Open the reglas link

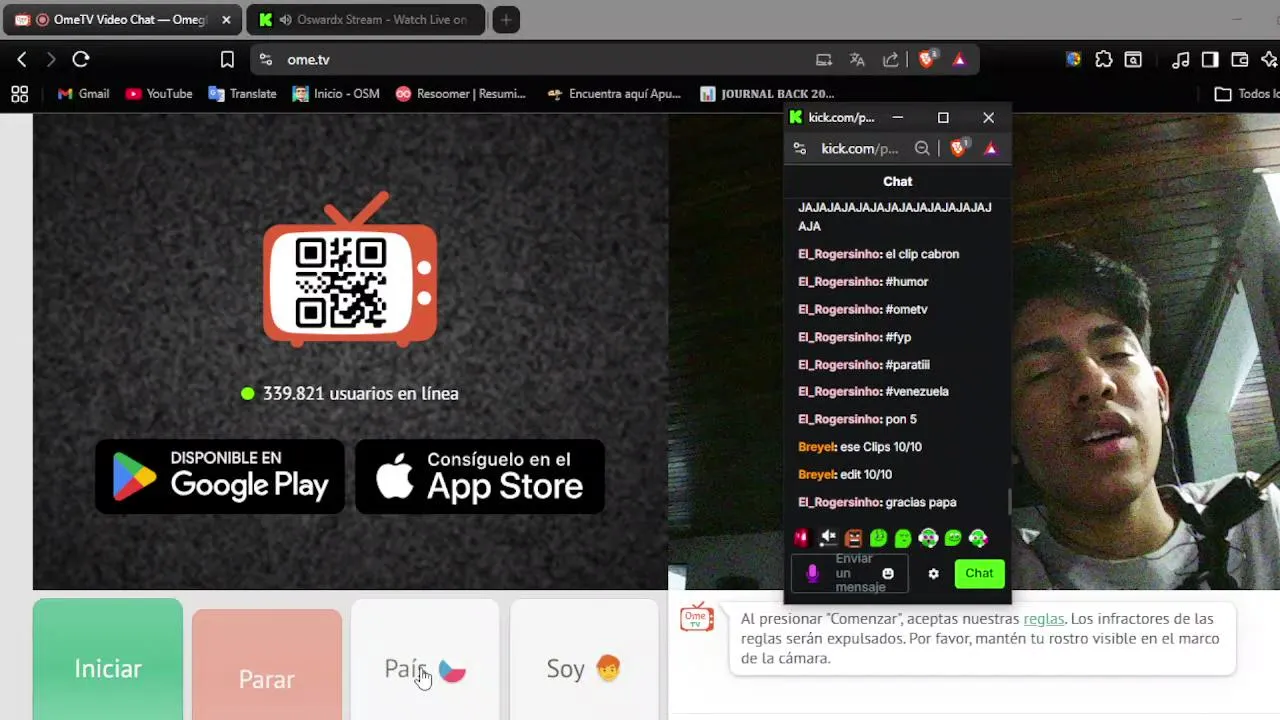point(1044,619)
